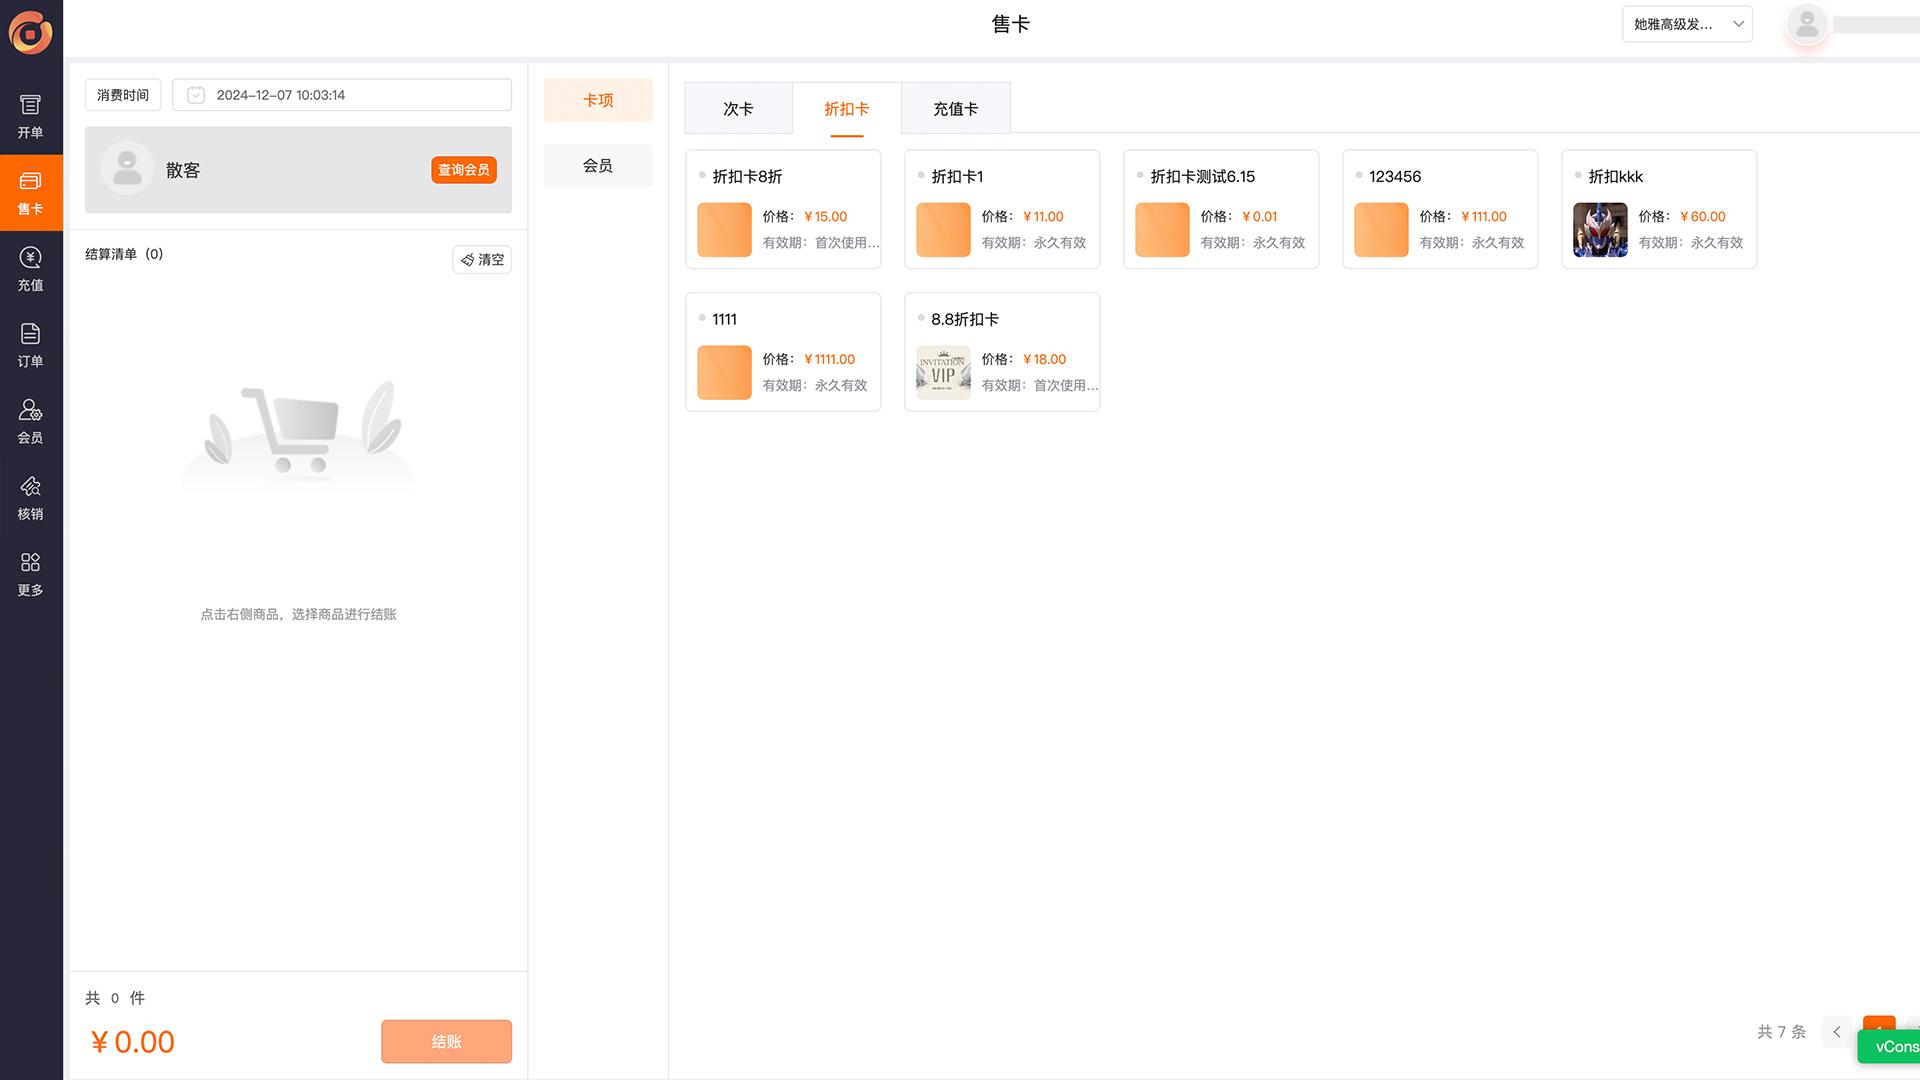Open the 开单 sidebar icon
Screen dimensions: 1920x1080
(x=30, y=116)
